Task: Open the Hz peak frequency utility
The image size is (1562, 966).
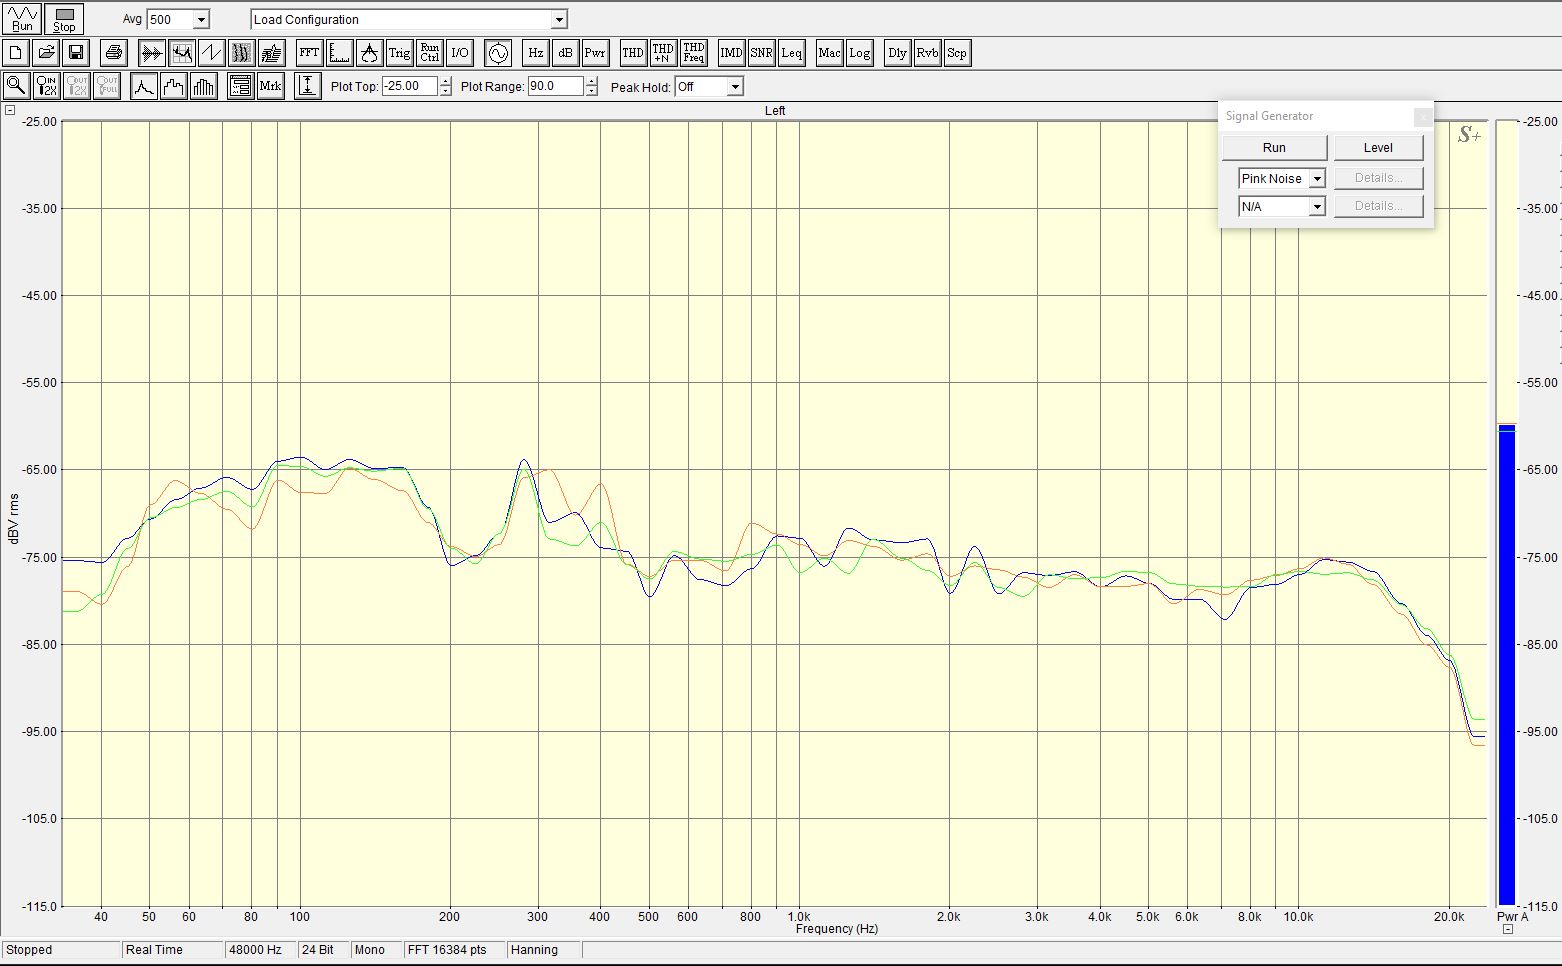Action: point(536,53)
